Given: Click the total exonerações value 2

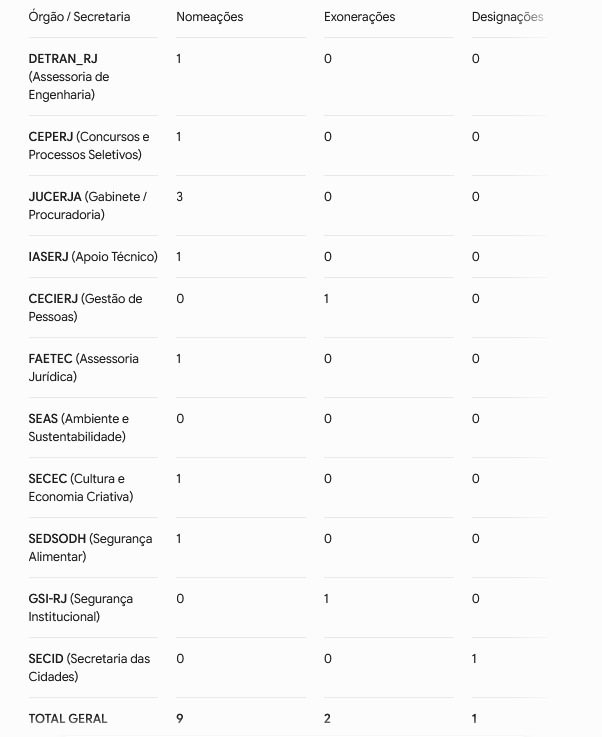Looking at the screenshot, I should tap(327, 719).
